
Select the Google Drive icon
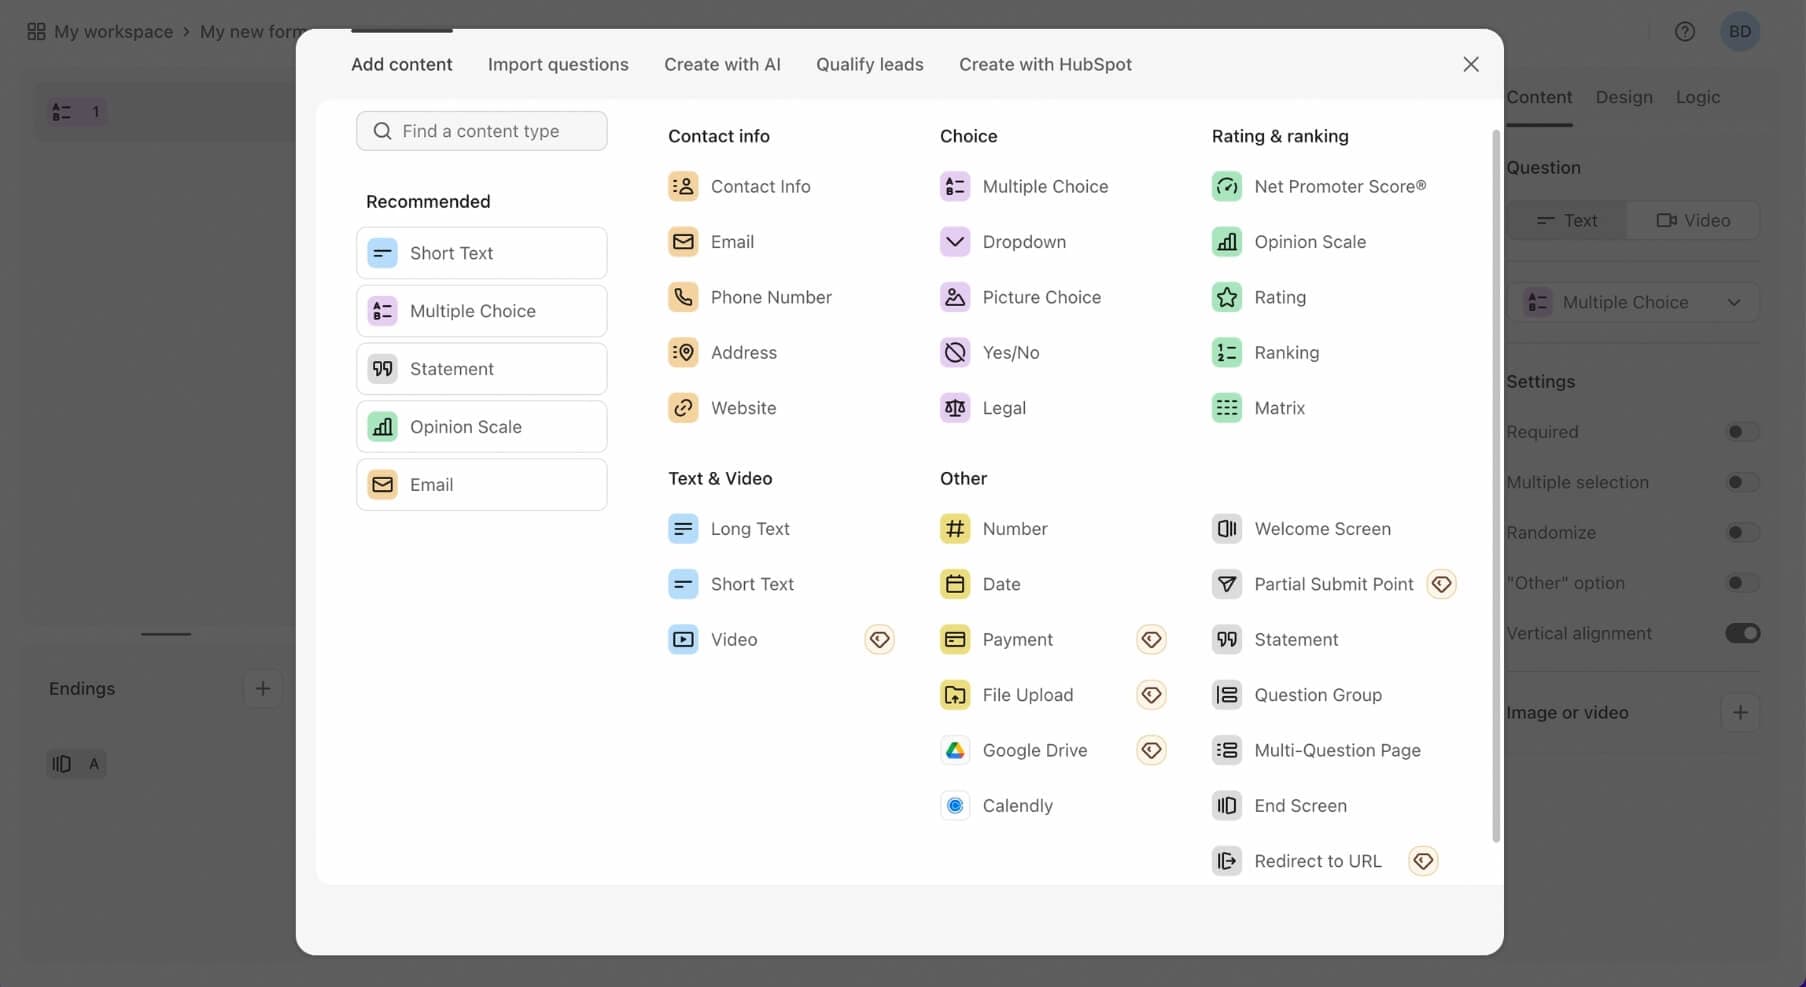click(955, 750)
